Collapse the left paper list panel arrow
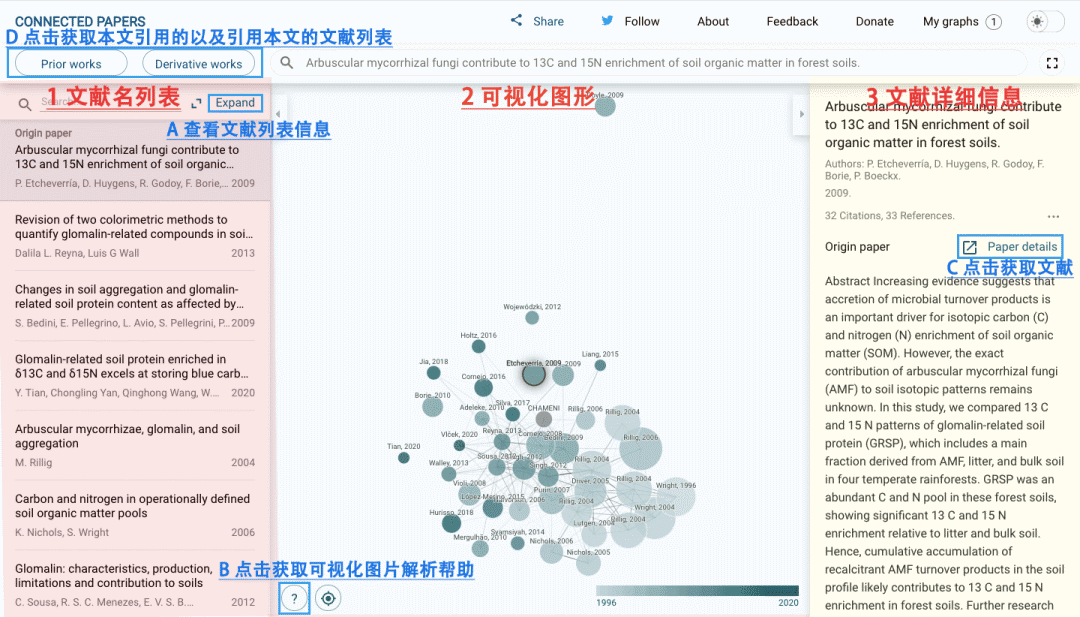The width and height of the screenshot is (1080, 617). pos(278,114)
